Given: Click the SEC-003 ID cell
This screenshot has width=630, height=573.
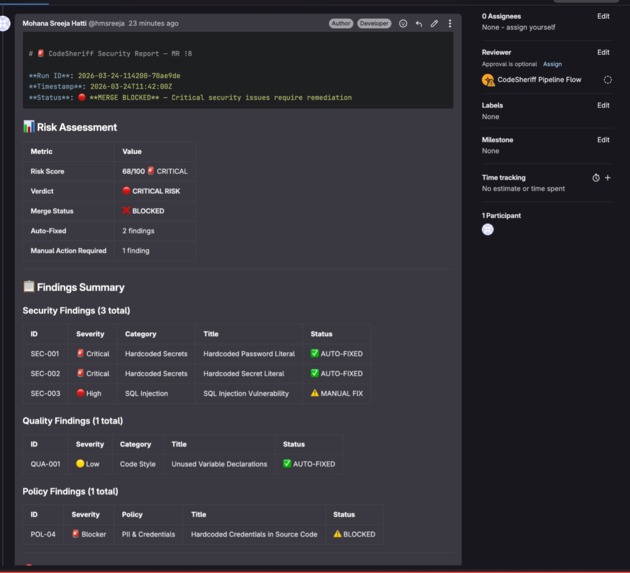Looking at the screenshot, I should point(45,393).
